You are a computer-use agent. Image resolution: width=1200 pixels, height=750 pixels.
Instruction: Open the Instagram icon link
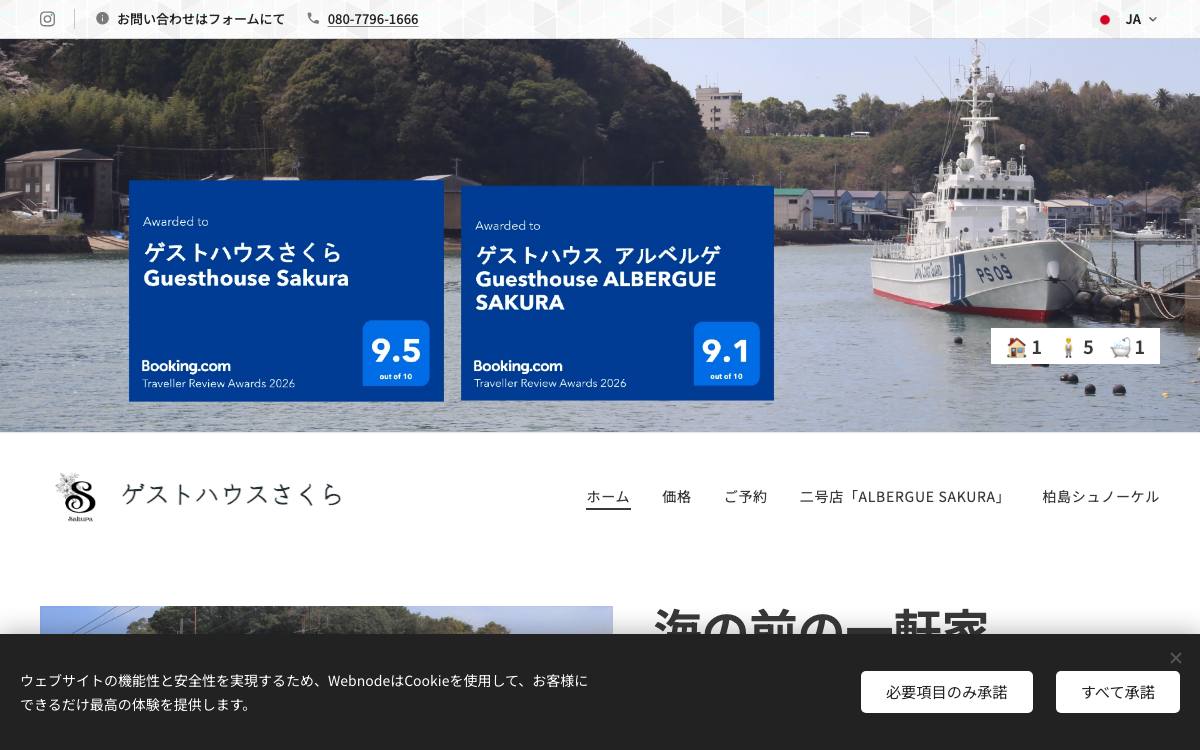click(47, 19)
